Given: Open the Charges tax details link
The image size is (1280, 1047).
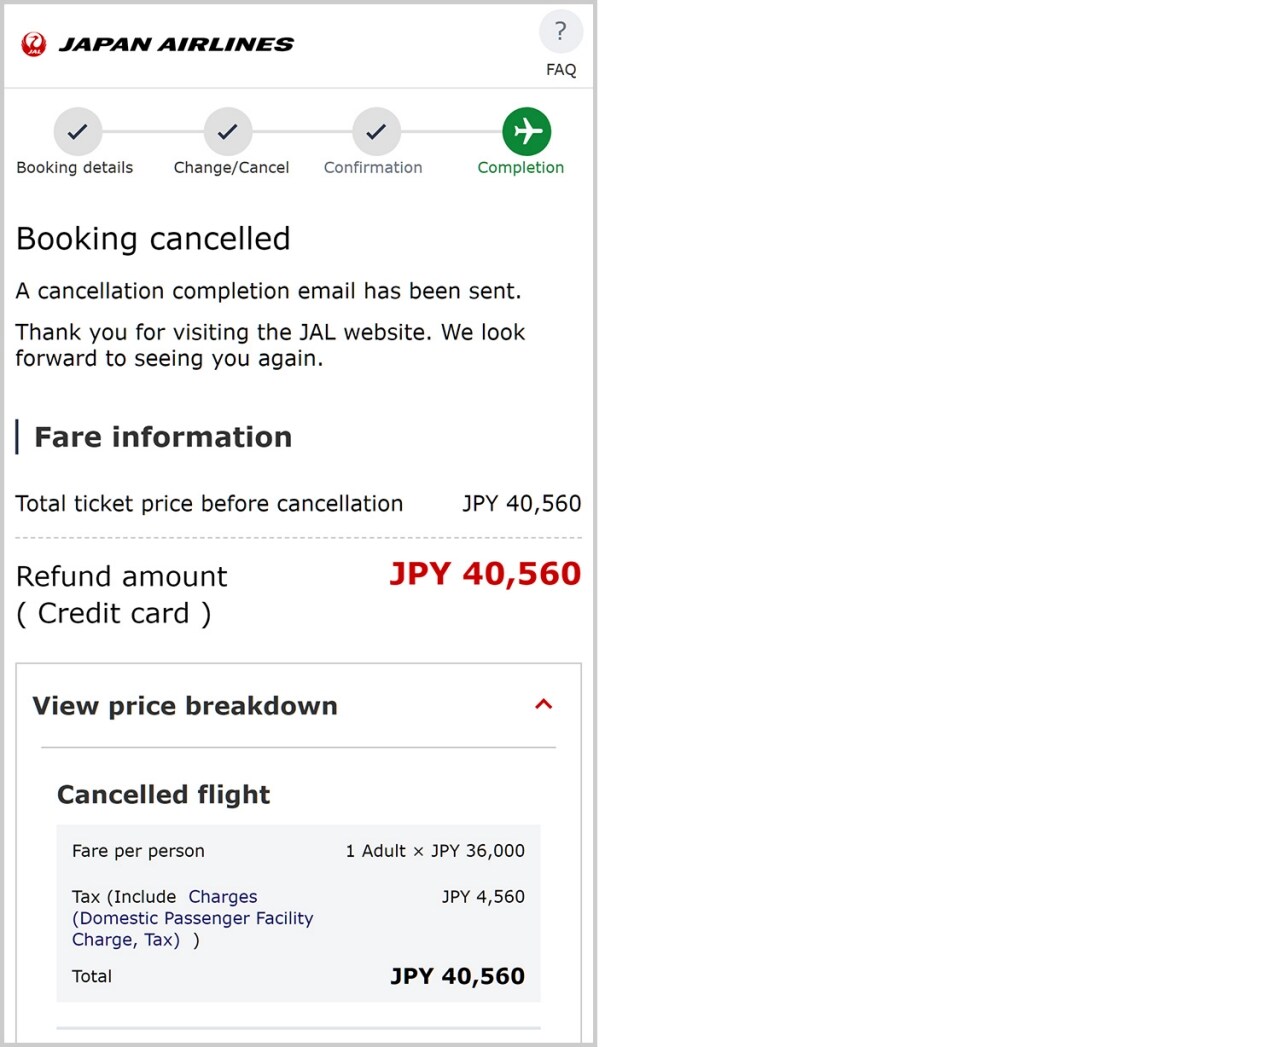Looking at the screenshot, I should coord(223,897).
